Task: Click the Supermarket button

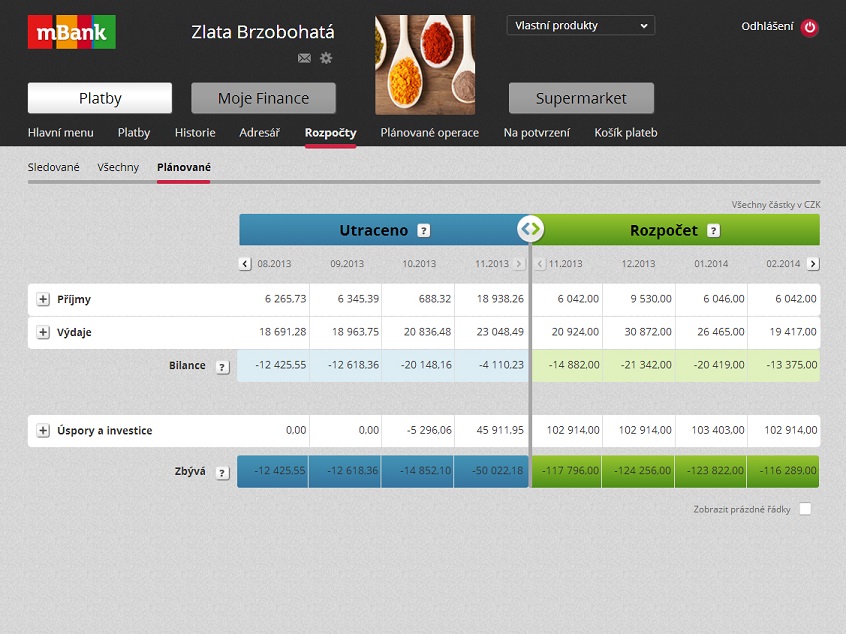Action: tap(581, 98)
